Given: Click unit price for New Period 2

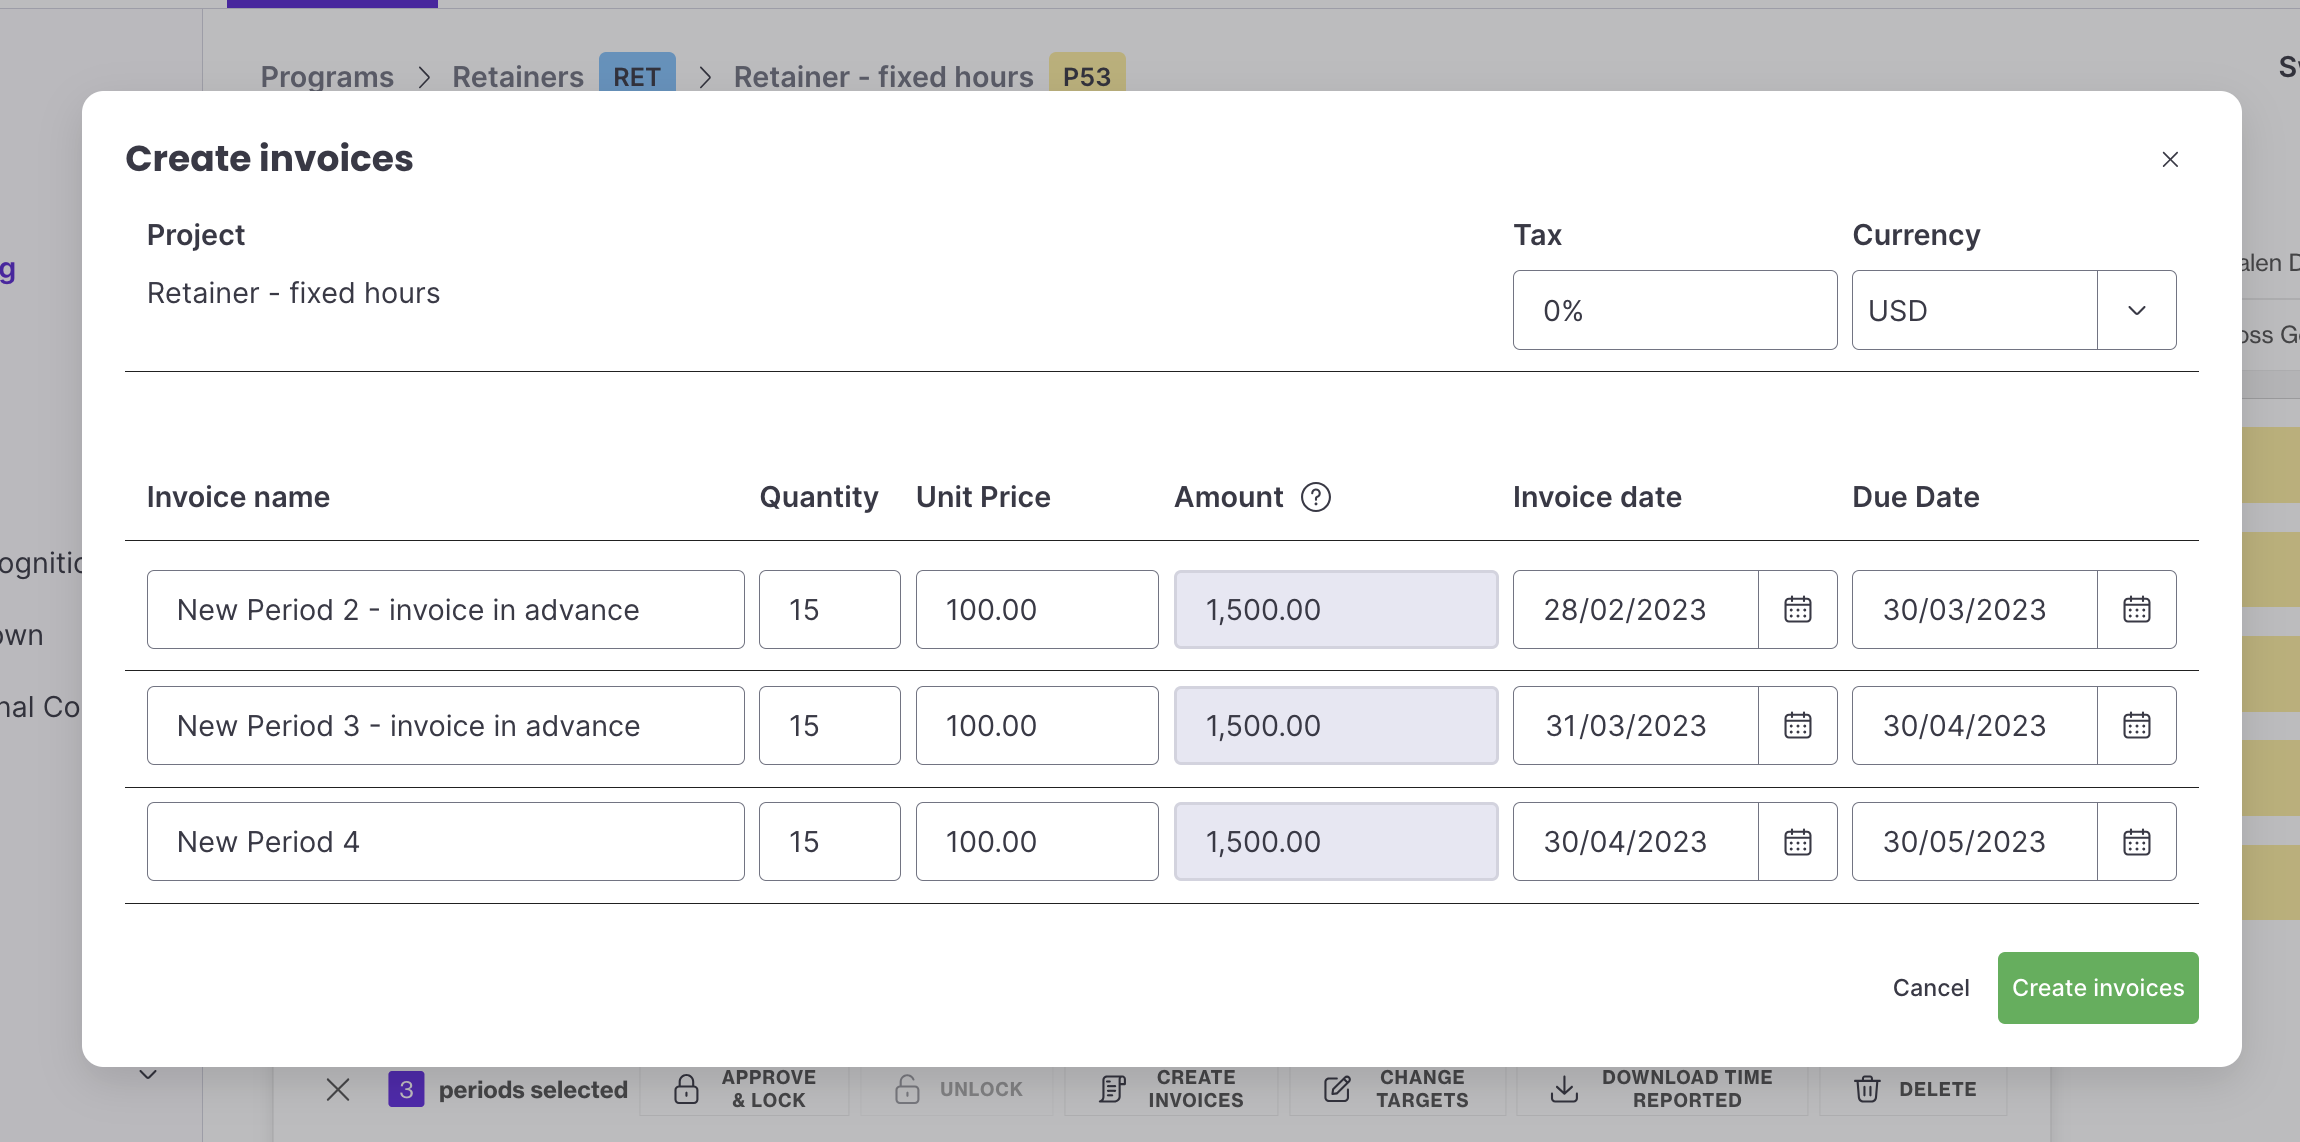Looking at the screenshot, I should click(1037, 610).
